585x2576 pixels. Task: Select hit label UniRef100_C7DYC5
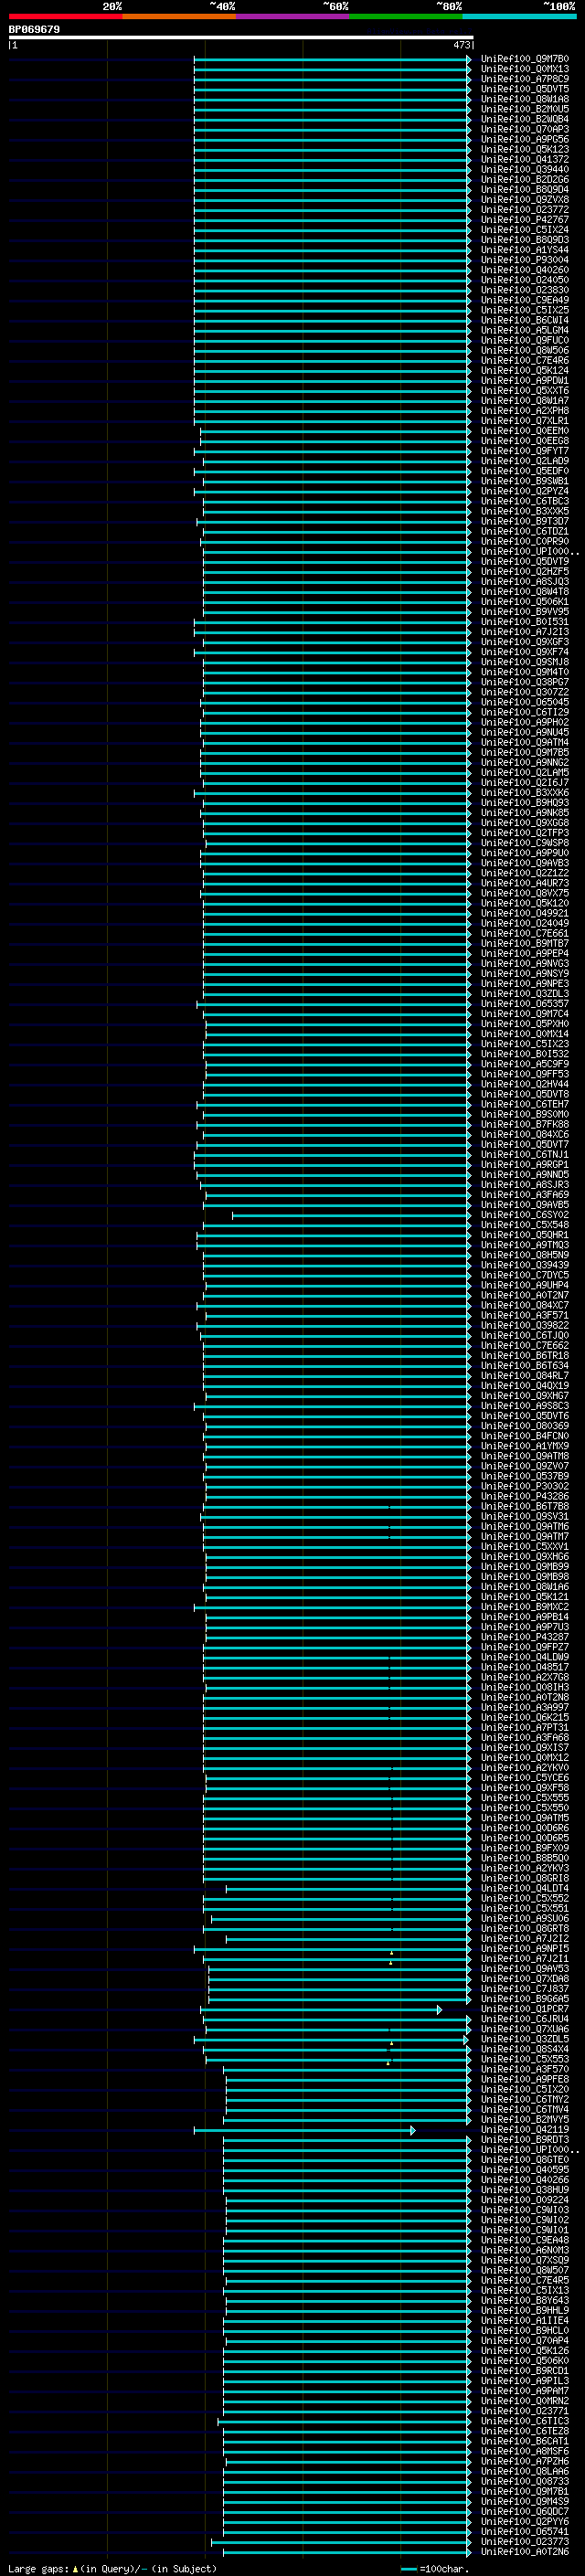(525, 1275)
